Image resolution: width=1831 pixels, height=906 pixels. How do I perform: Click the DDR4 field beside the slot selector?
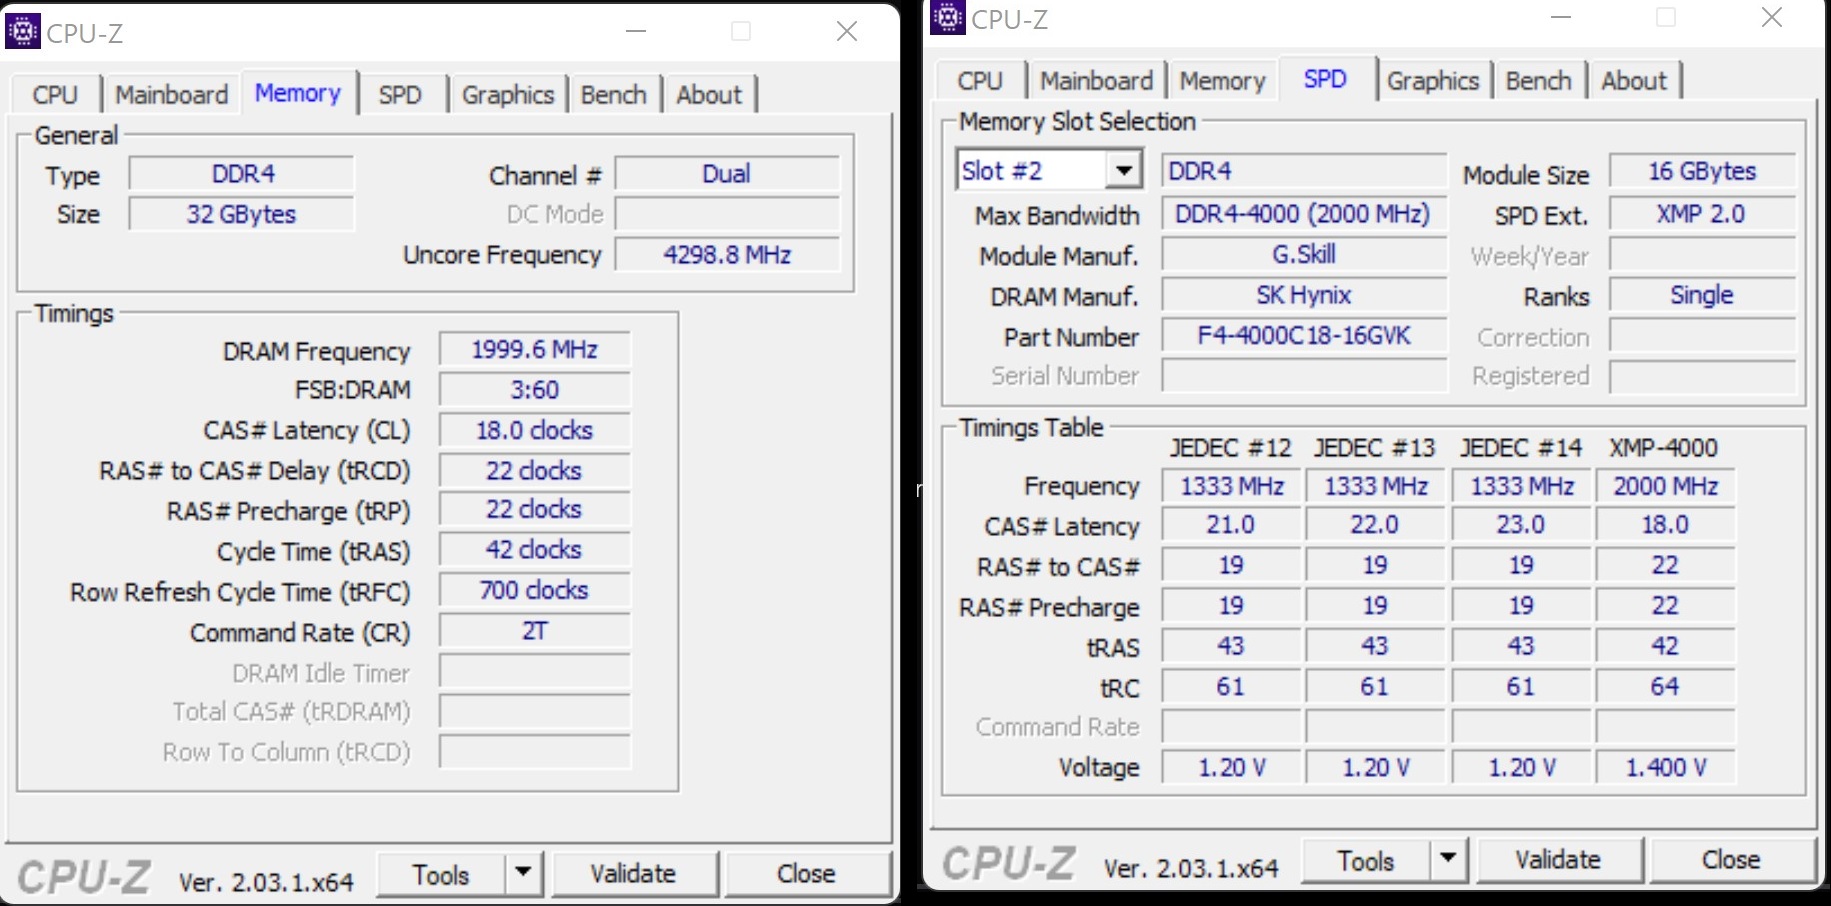[x=1304, y=171]
